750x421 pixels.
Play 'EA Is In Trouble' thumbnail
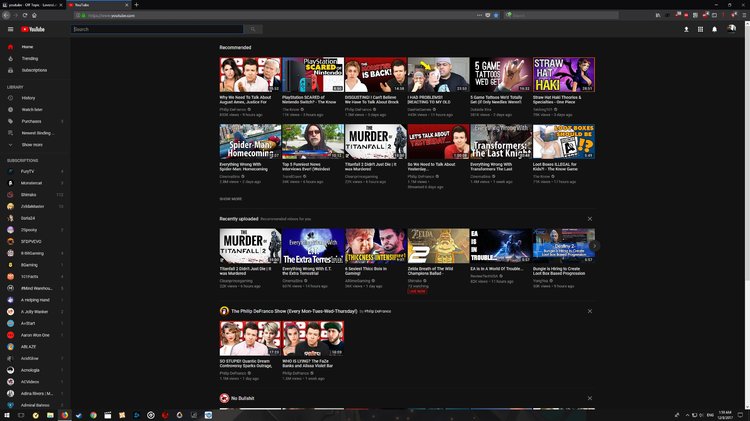(501, 246)
